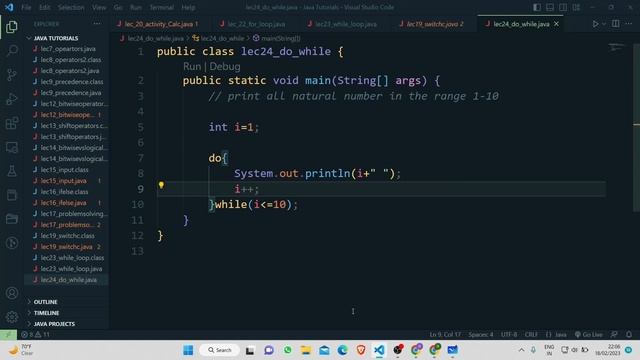Open WhatsApp from the taskbar
Image resolution: width=640 pixels, height=360 pixels.
288,350
